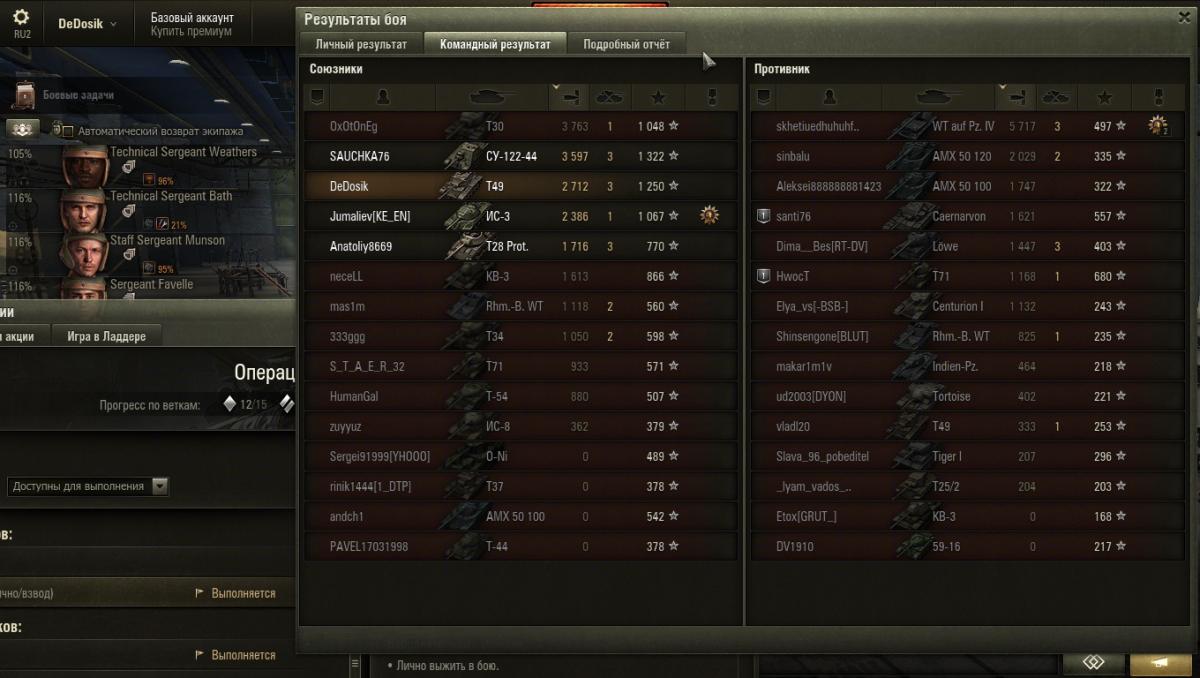Sort allies by kills column icon
This screenshot has height=678, width=1200.
609,97
